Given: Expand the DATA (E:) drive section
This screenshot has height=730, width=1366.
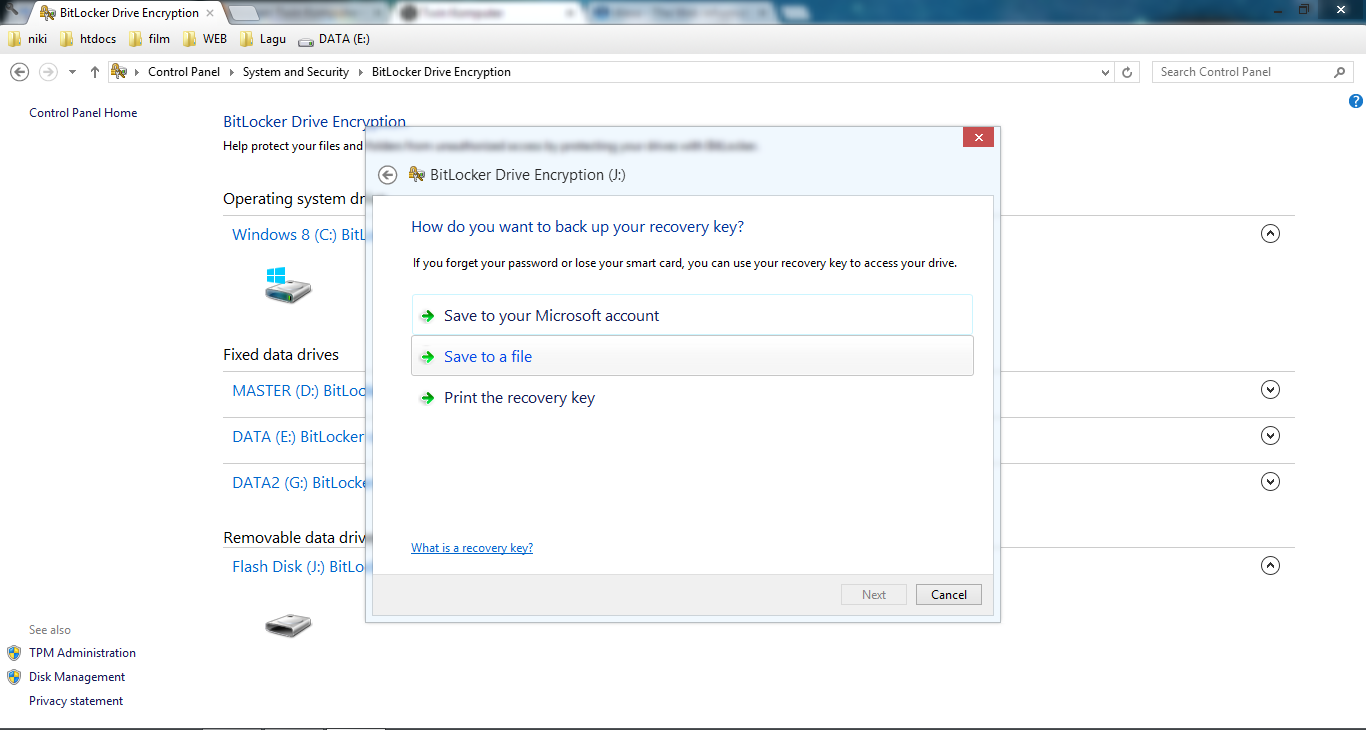Looking at the screenshot, I should click(1270, 436).
